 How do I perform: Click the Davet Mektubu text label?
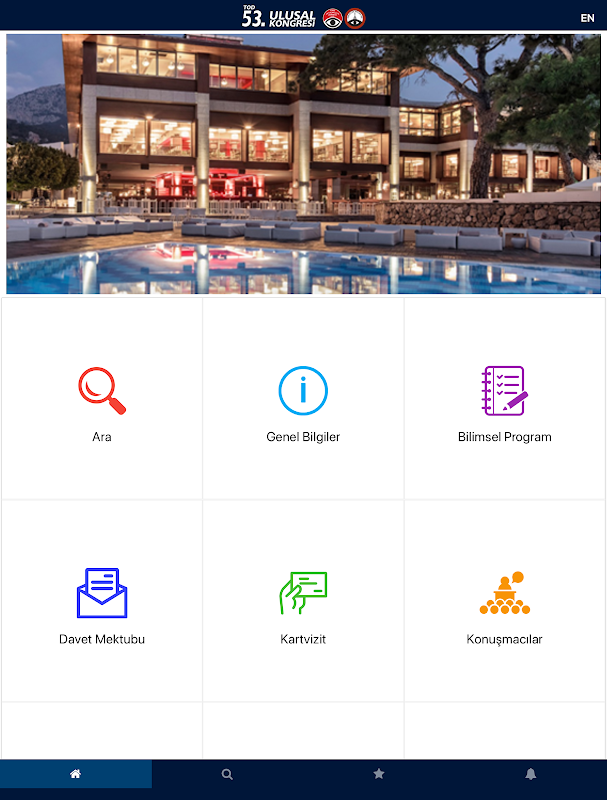102,639
